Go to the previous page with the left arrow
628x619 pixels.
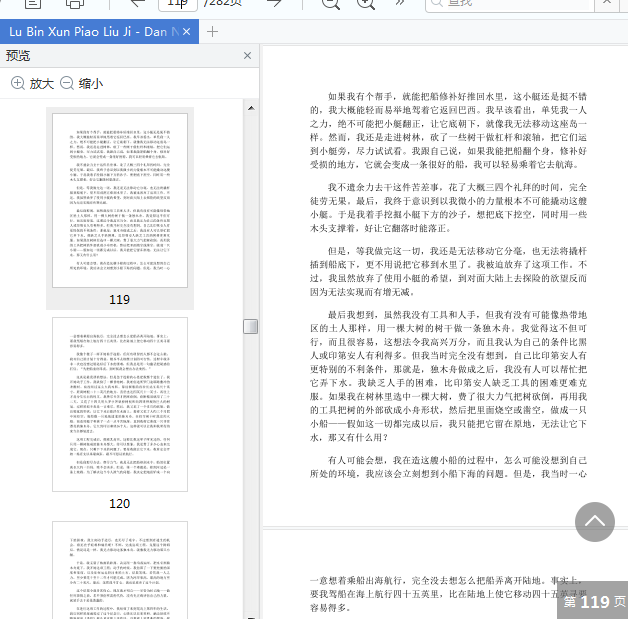(139, 4)
